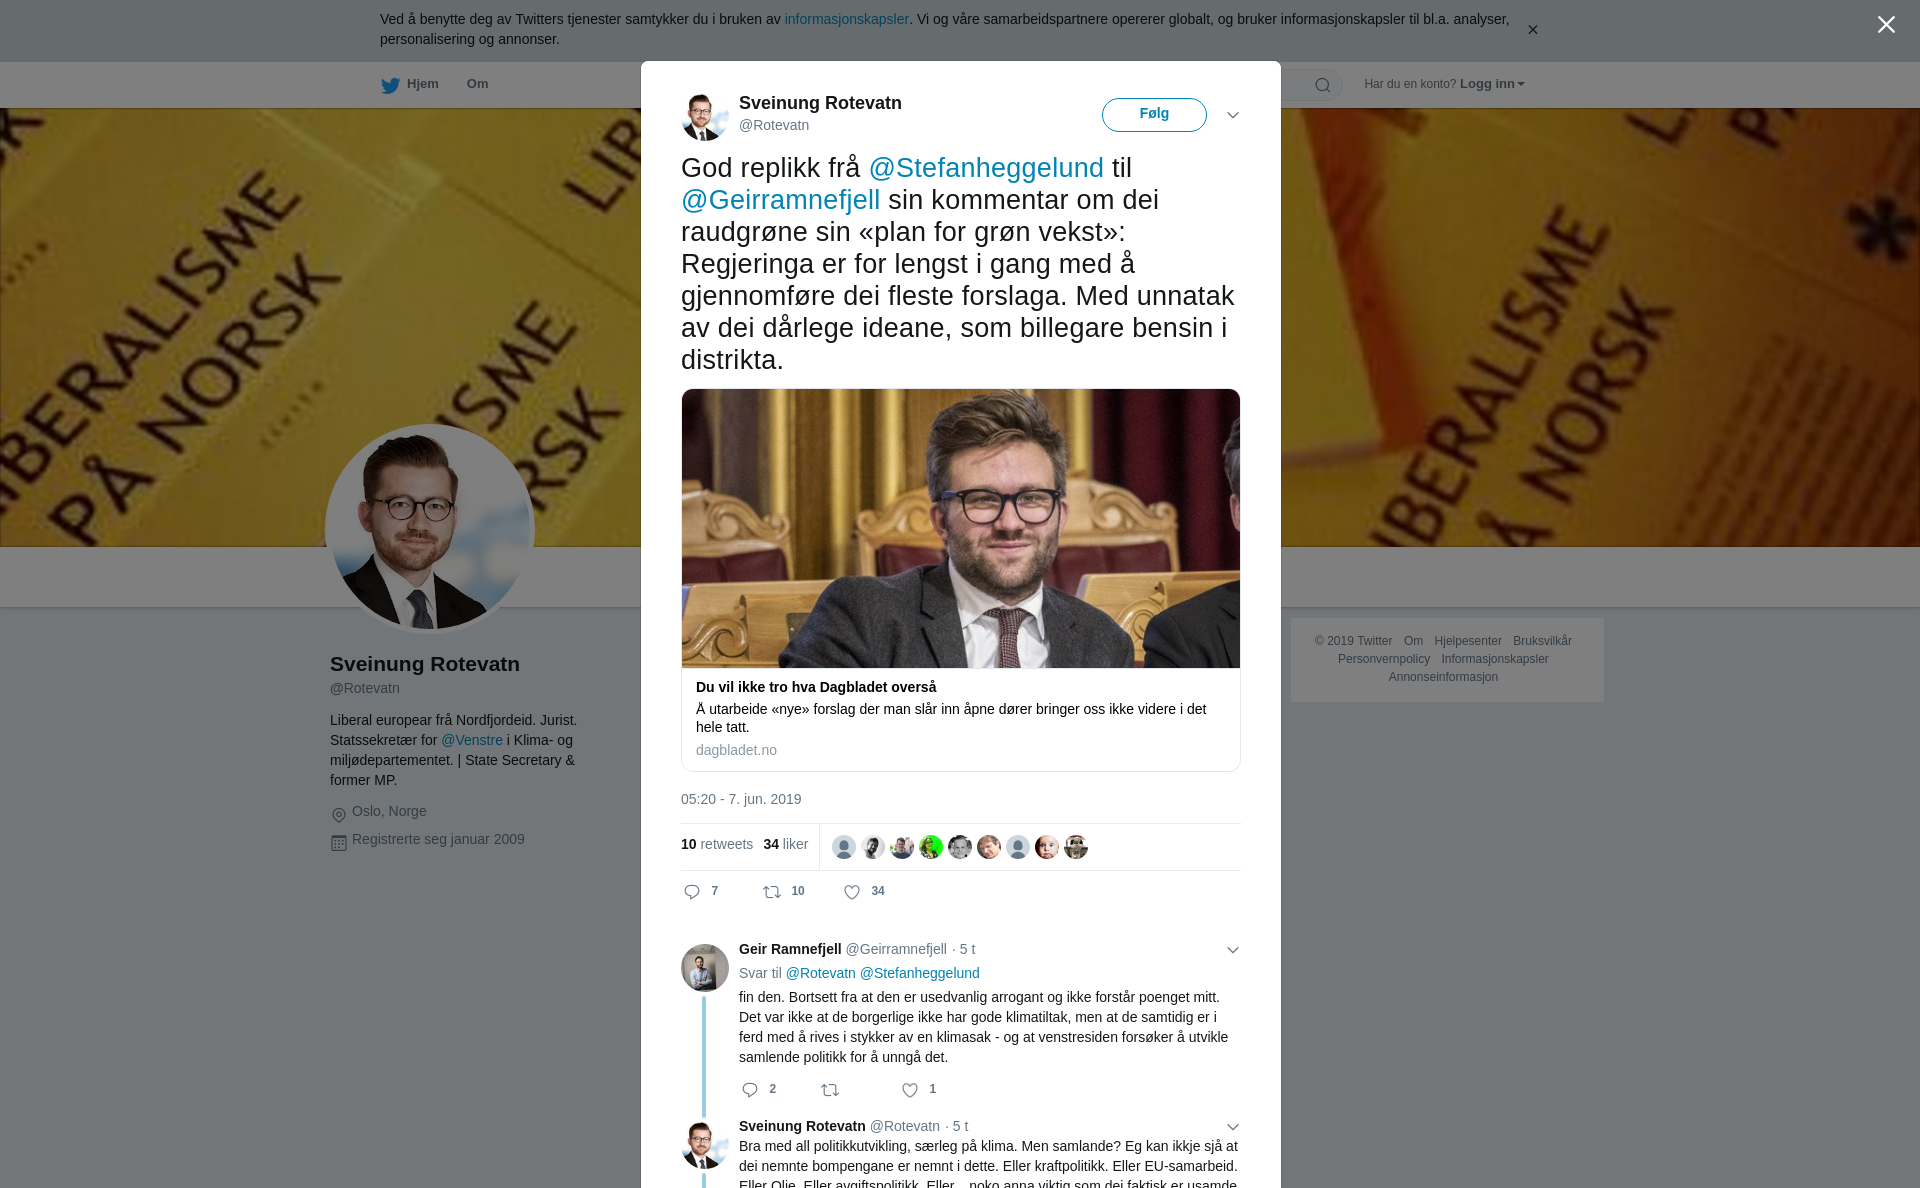Viewport: 1920px width, 1188px height.
Task: Click reply icon under Geir Ramnefjell's comment
Action: click(750, 1090)
